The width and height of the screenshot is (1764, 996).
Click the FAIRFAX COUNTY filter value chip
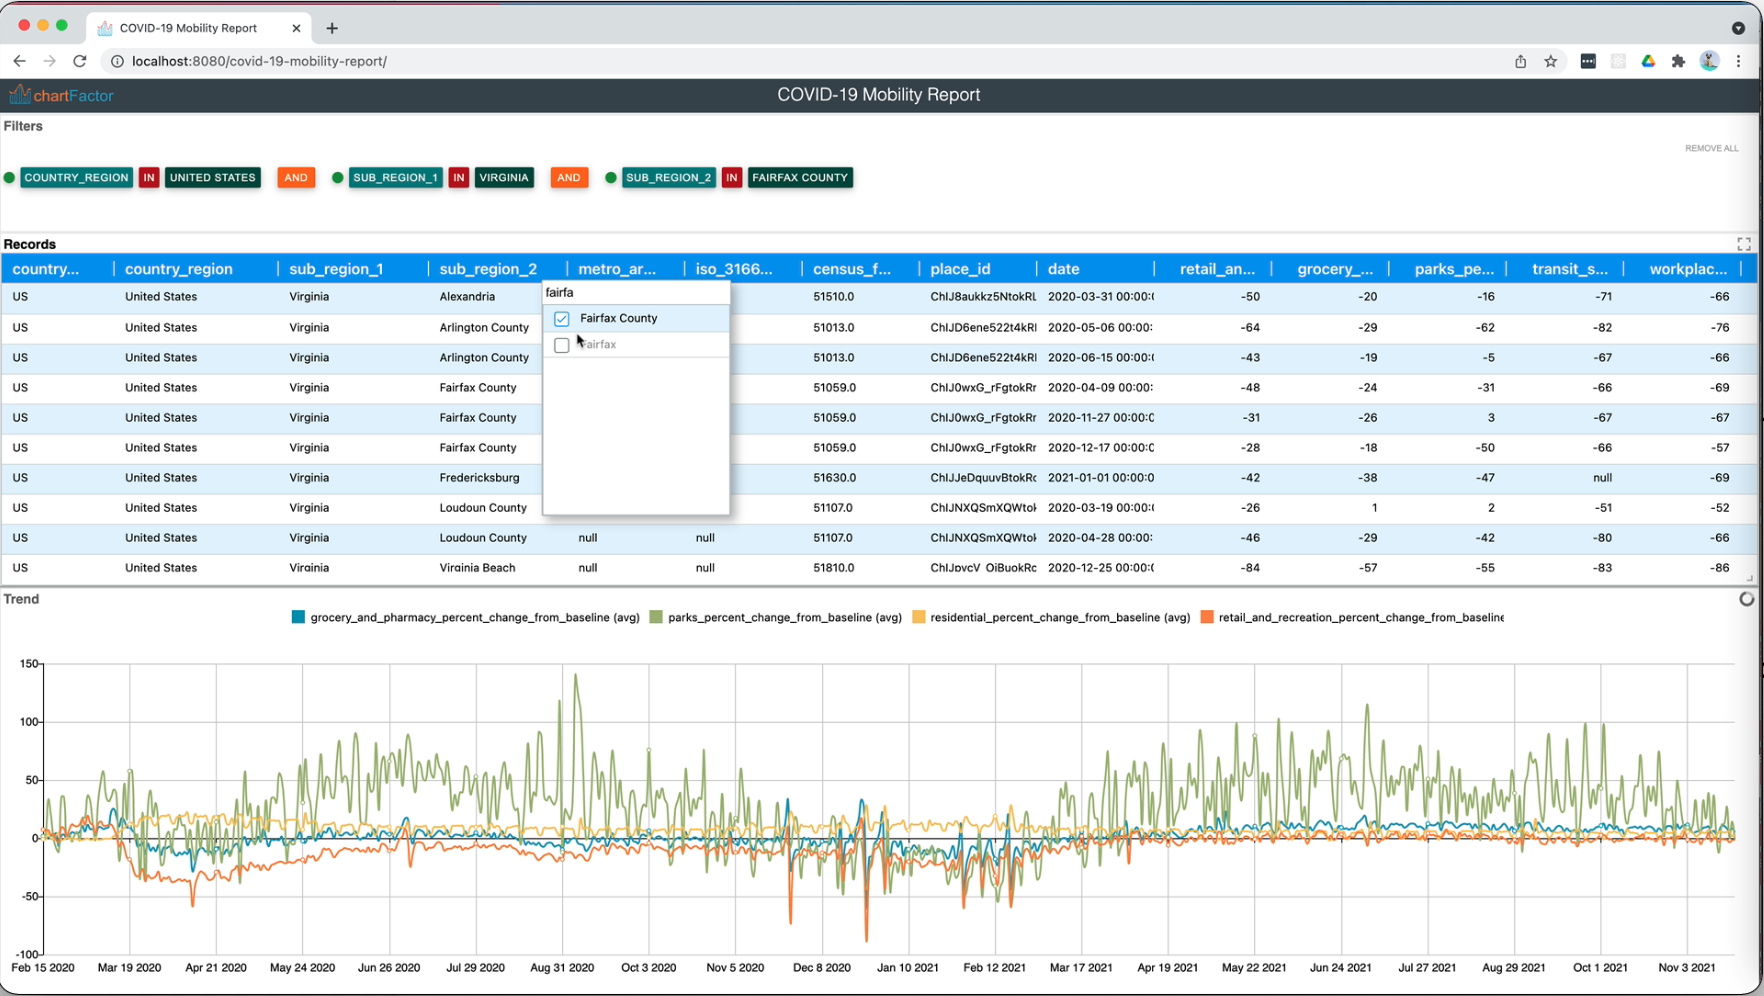(x=799, y=178)
